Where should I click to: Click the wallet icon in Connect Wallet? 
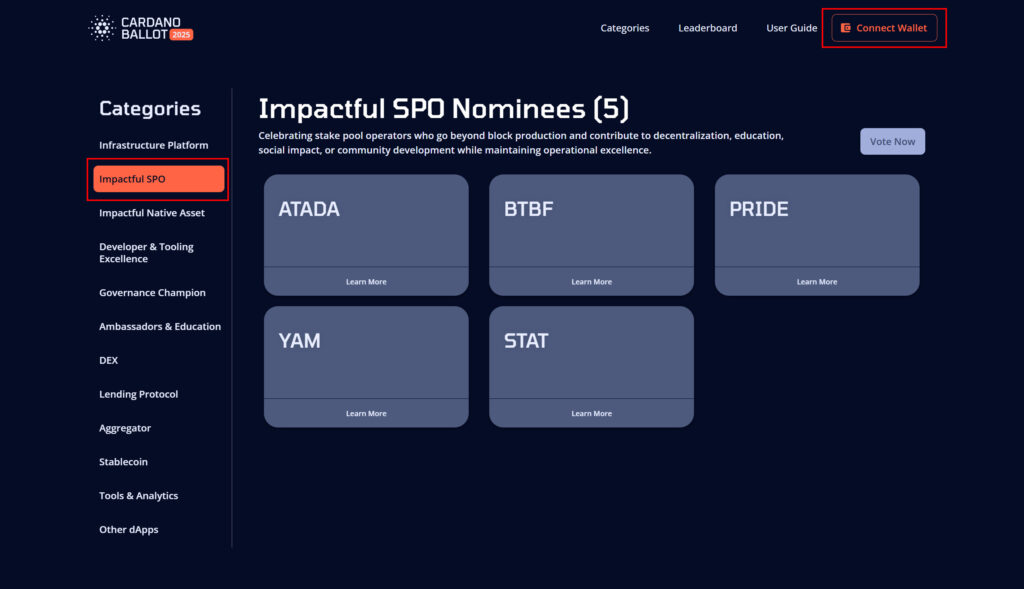pyautogui.click(x=846, y=28)
